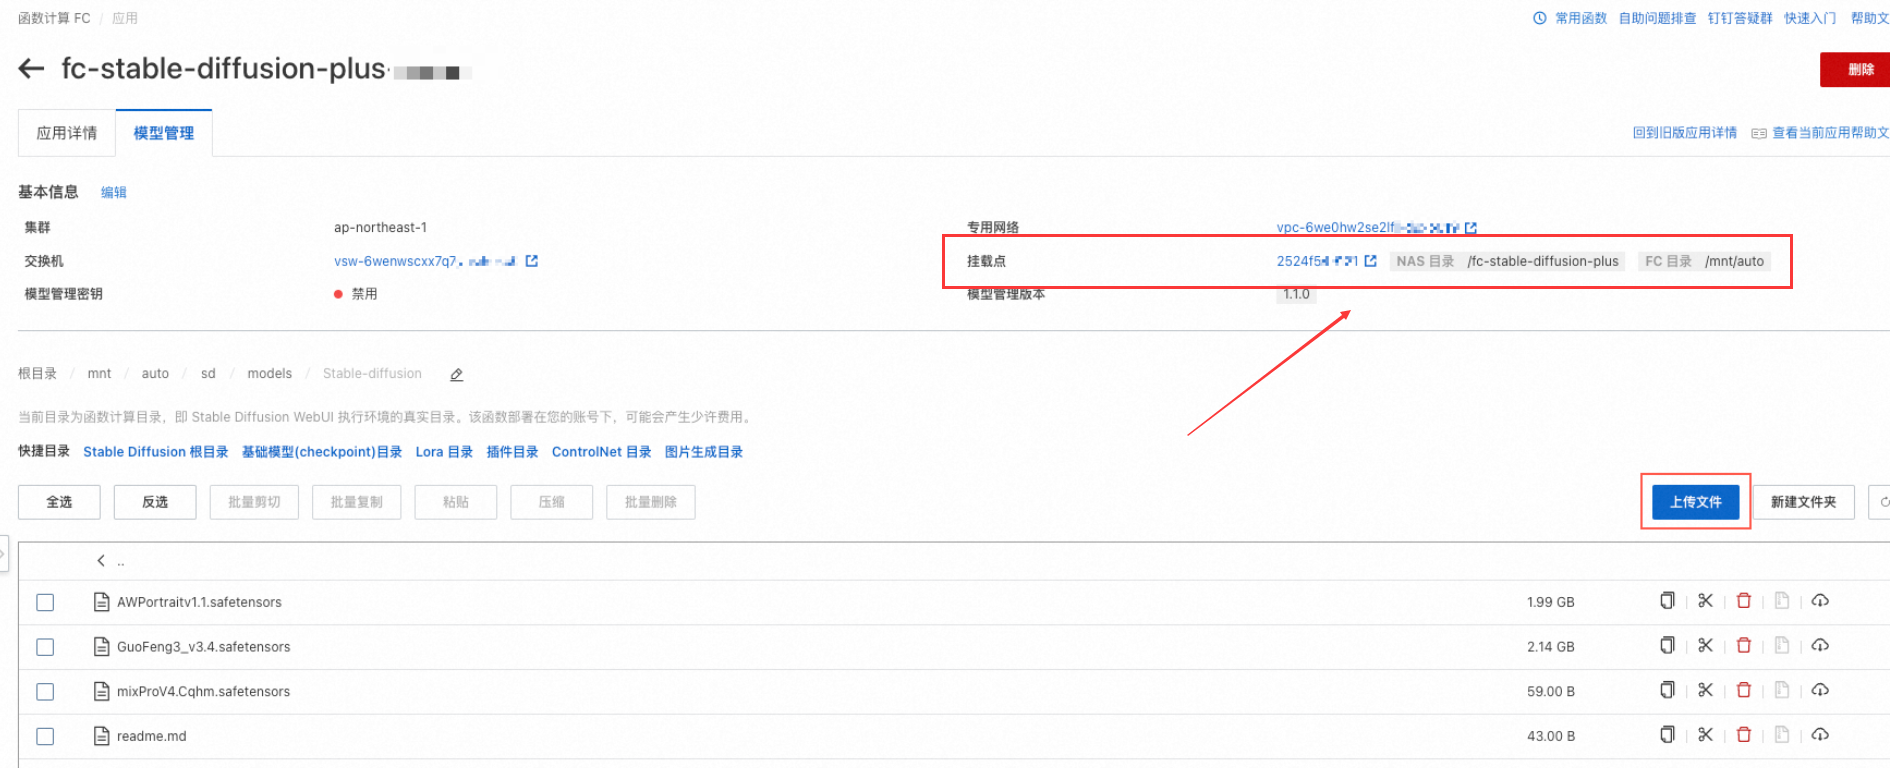Download the GuoFeng3_v3.4.safetensors file
This screenshot has height=768, width=1890.
click(x=1820, y=646)
